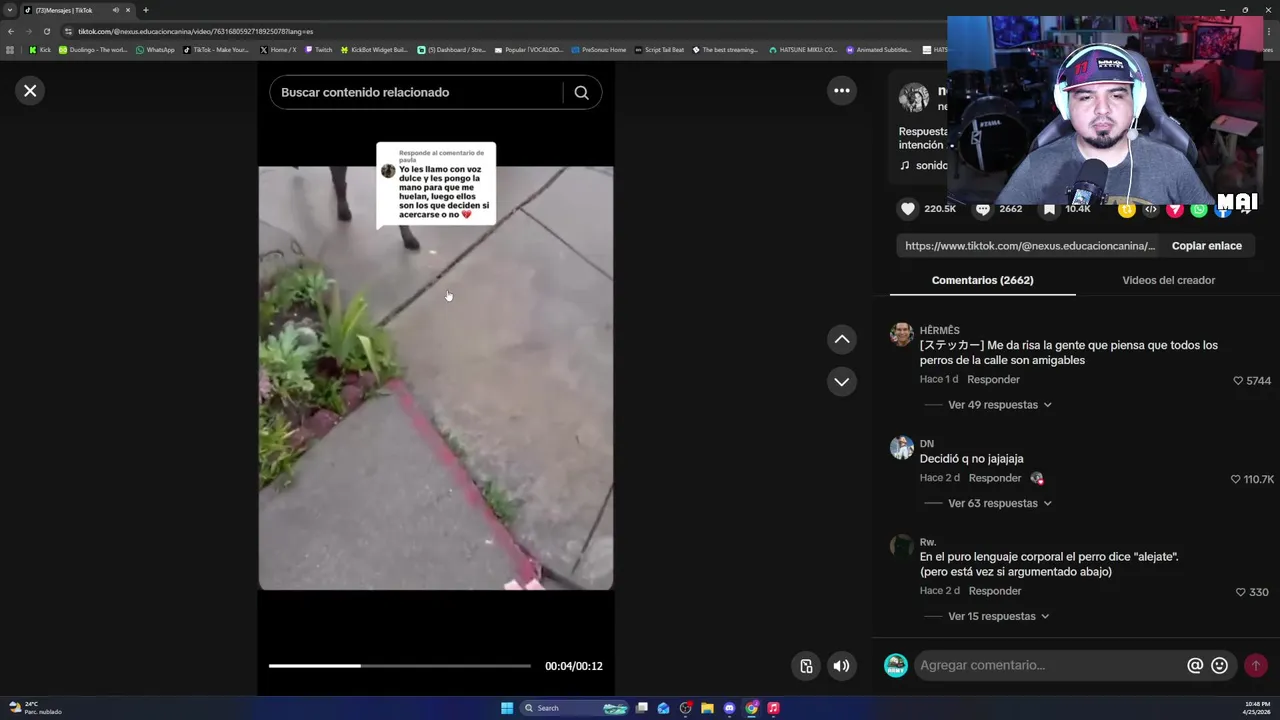Open emoji picker in comment box
Screen dimensions: 1280x720
click(1219, 665)
